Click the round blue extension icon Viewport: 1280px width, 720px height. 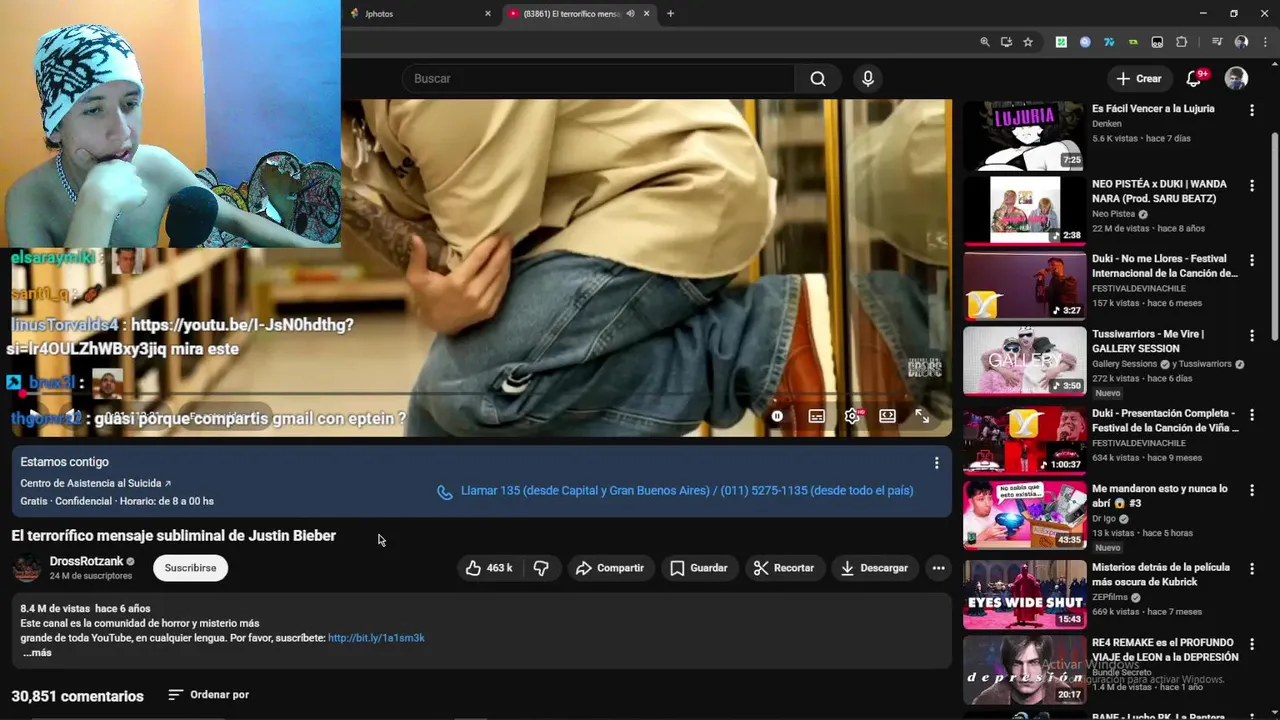[1085, 42]
